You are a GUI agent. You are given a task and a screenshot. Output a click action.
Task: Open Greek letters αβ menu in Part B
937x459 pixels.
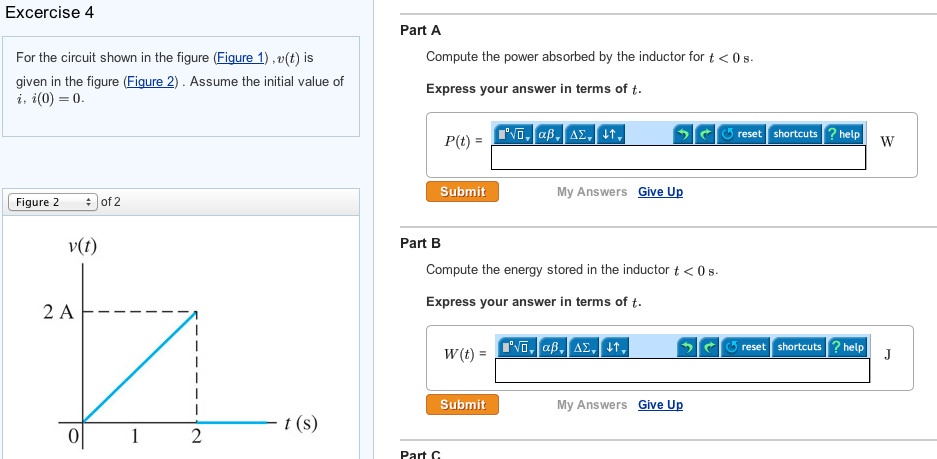(553, 347)
